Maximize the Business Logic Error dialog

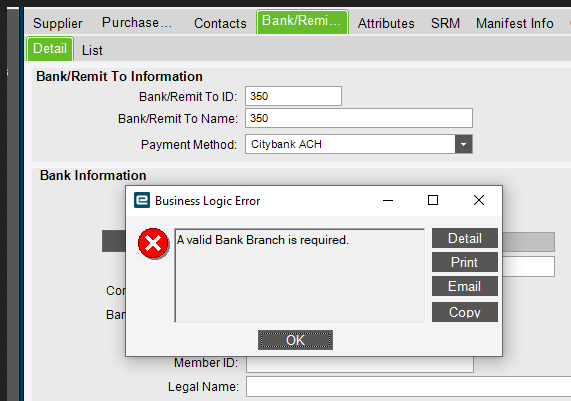point(433,200)
